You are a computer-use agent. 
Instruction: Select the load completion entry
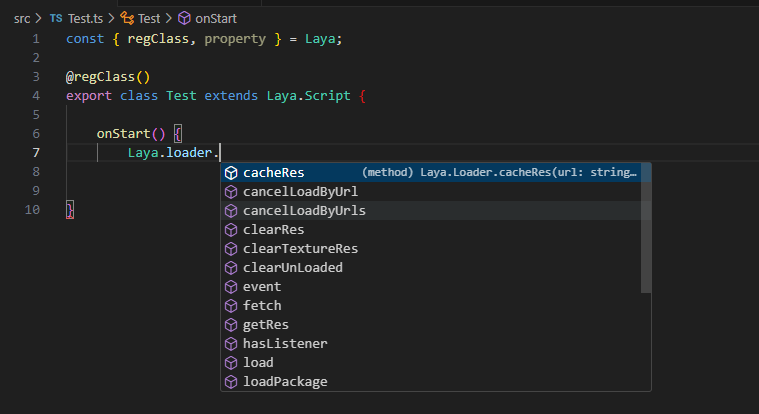[x=258, y=363]
